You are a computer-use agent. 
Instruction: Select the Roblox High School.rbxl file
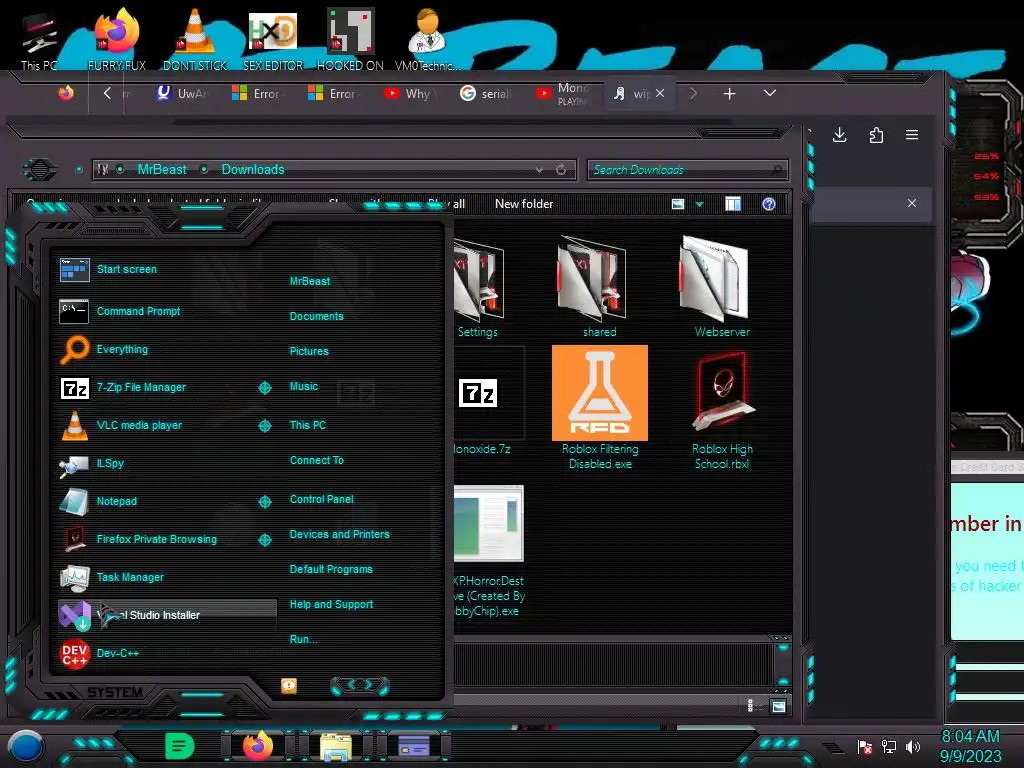coord(722,410)
